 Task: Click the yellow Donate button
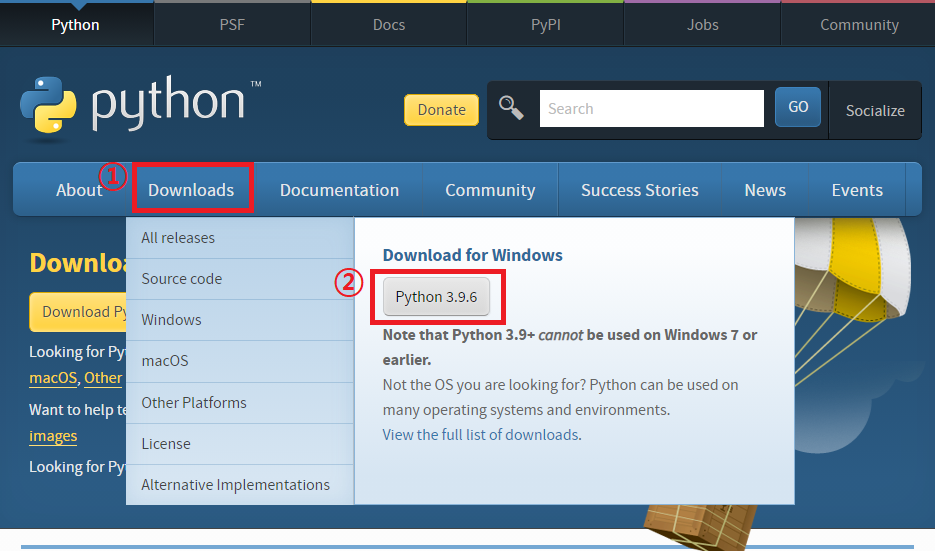441,110
